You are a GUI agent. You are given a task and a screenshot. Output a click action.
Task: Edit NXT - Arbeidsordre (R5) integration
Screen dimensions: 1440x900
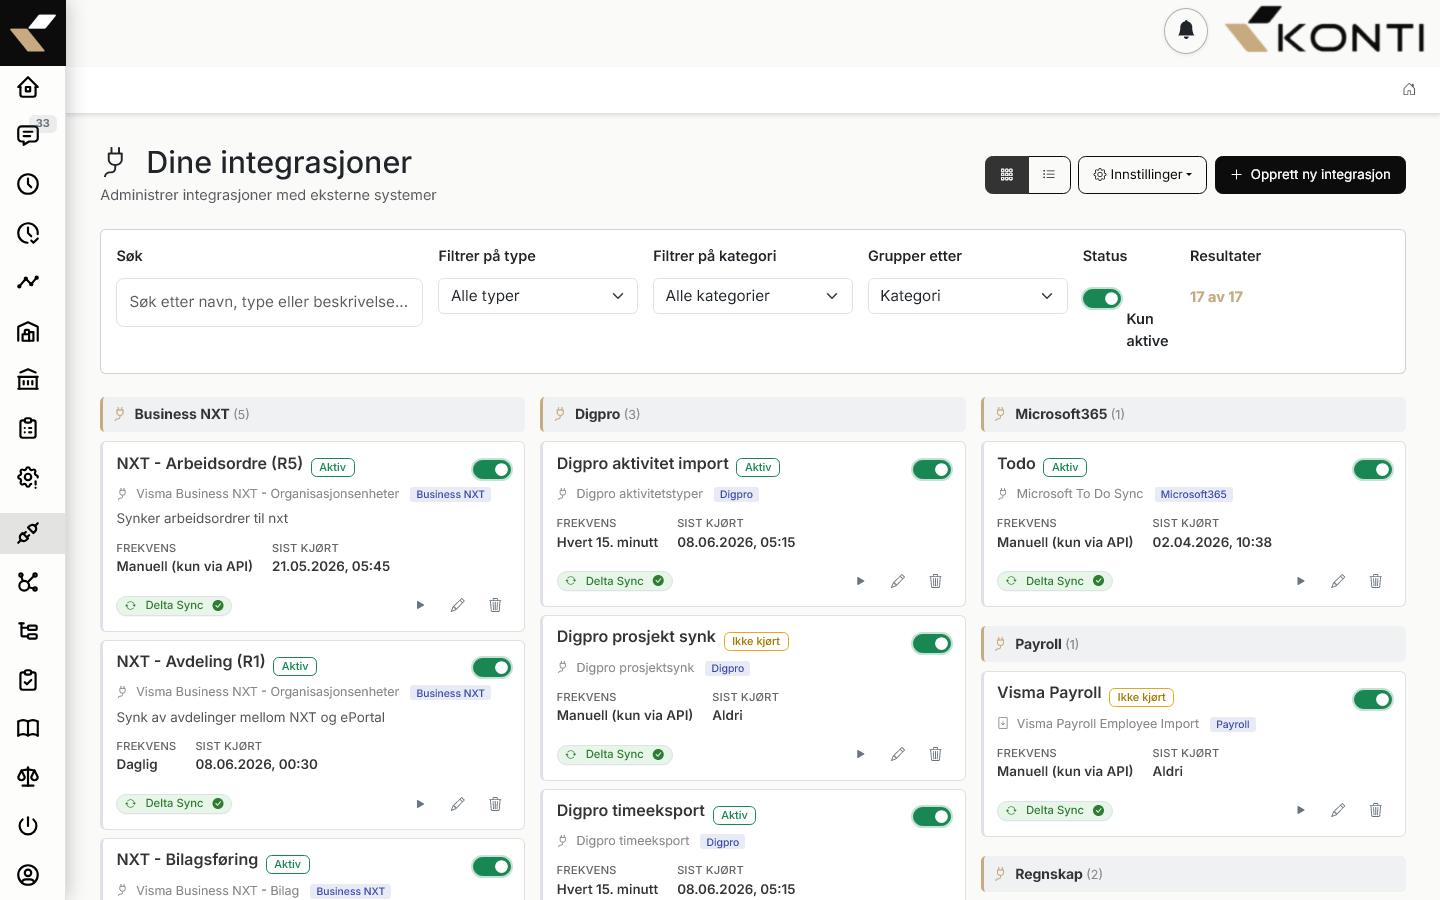(x=458, y=605)
